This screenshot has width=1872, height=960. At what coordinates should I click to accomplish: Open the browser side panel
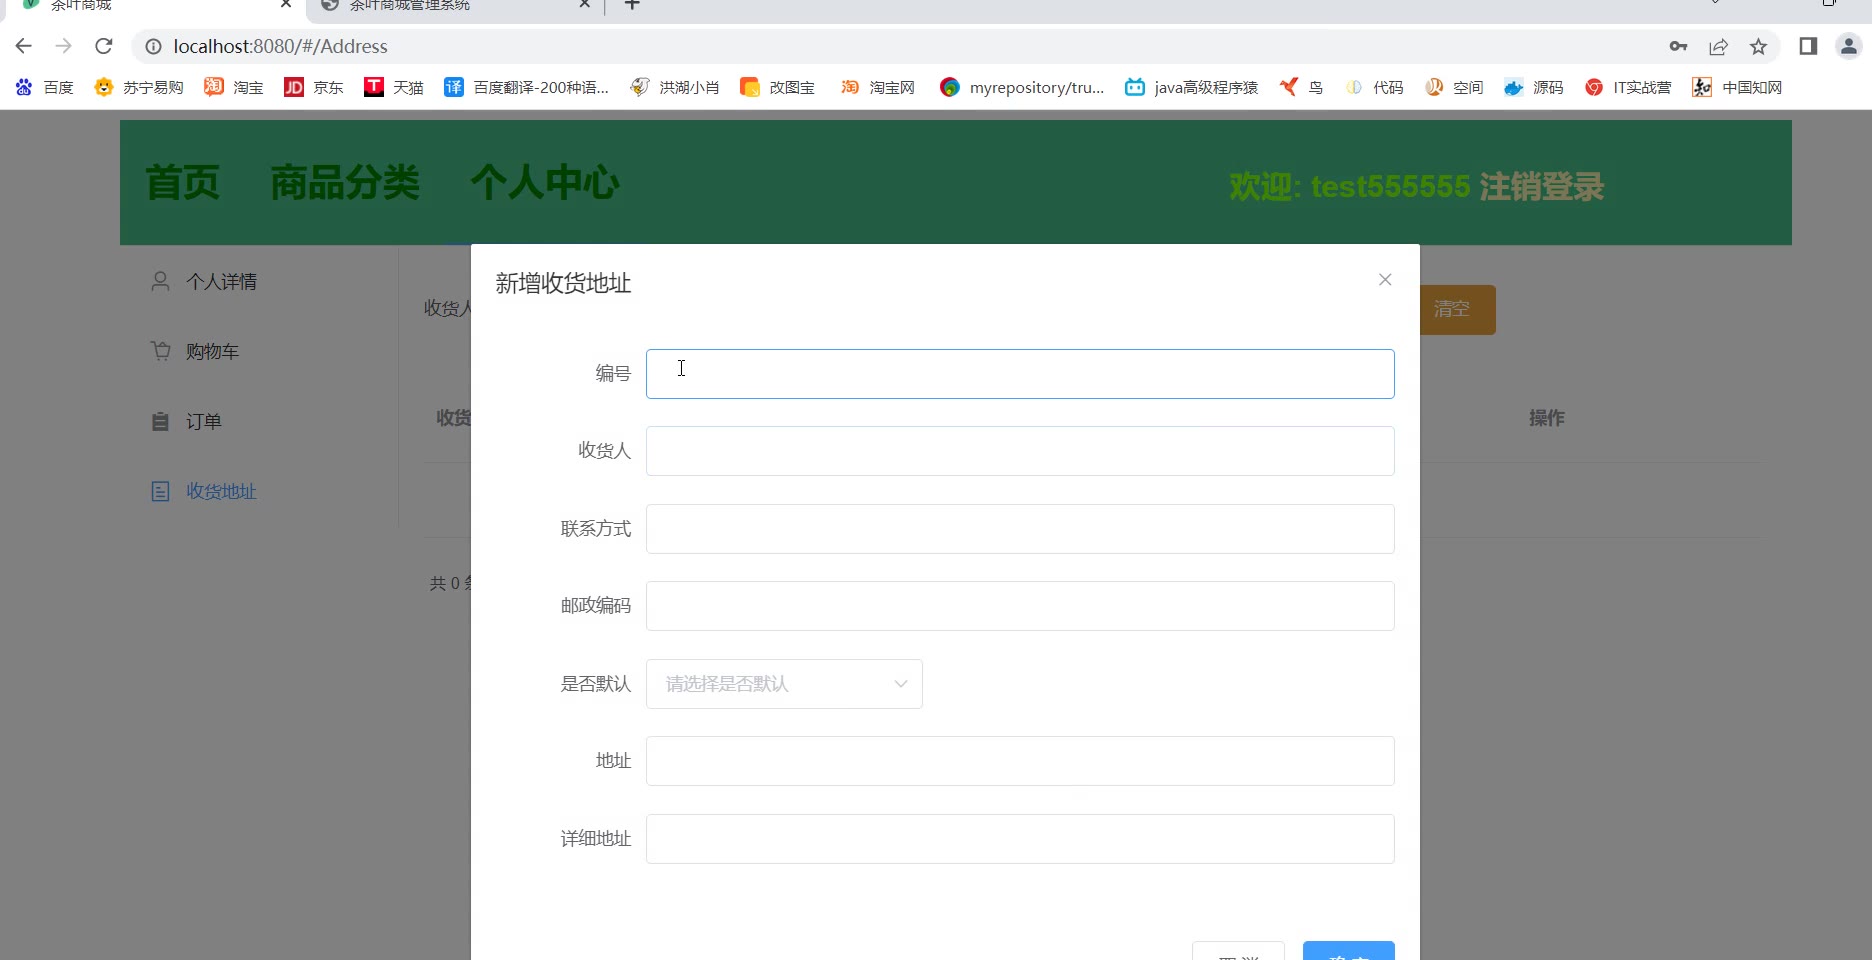tap(1808, 46)
